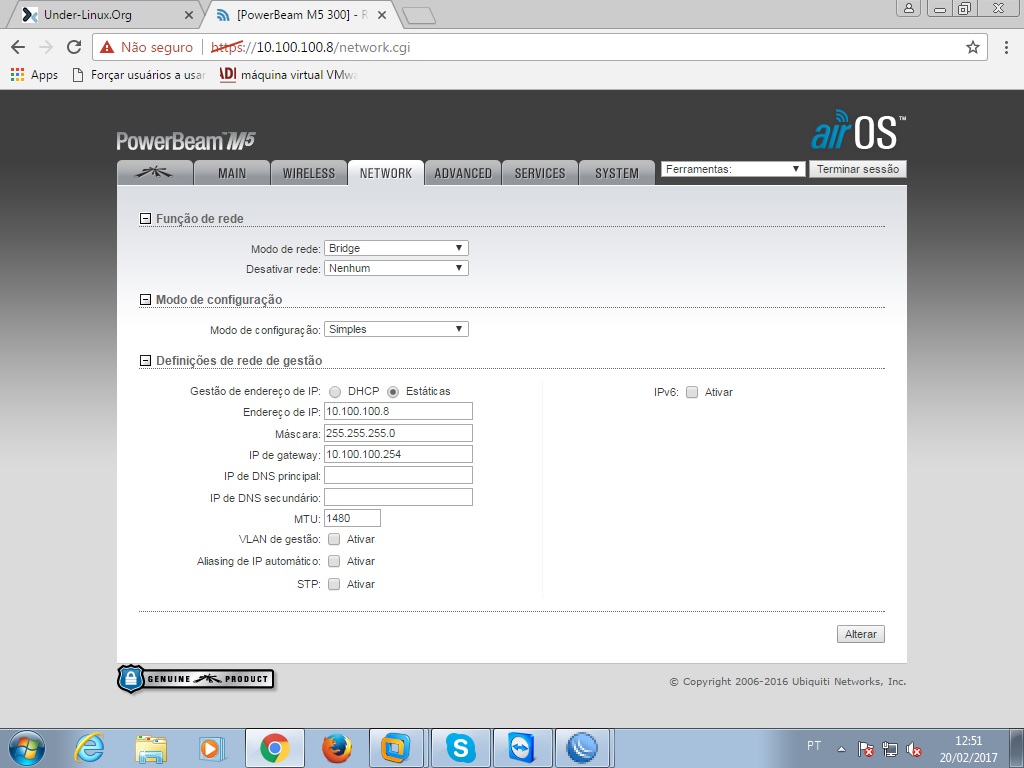This screenshot has height=768, width=1024.
Task: Click the PT language indicator
Action: point(814,746)
